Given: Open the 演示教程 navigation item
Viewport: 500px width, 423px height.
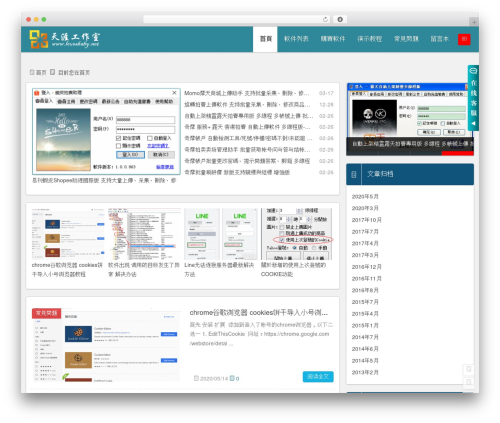Looking at the screenshot, I should coord(369,39).
